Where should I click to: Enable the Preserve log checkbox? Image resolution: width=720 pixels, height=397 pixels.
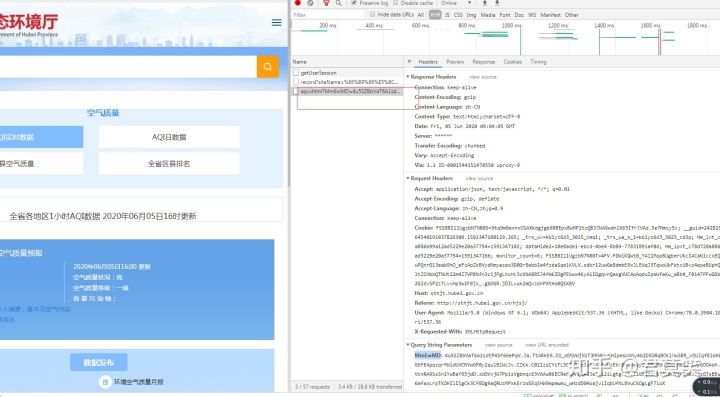tap(354, 3)
